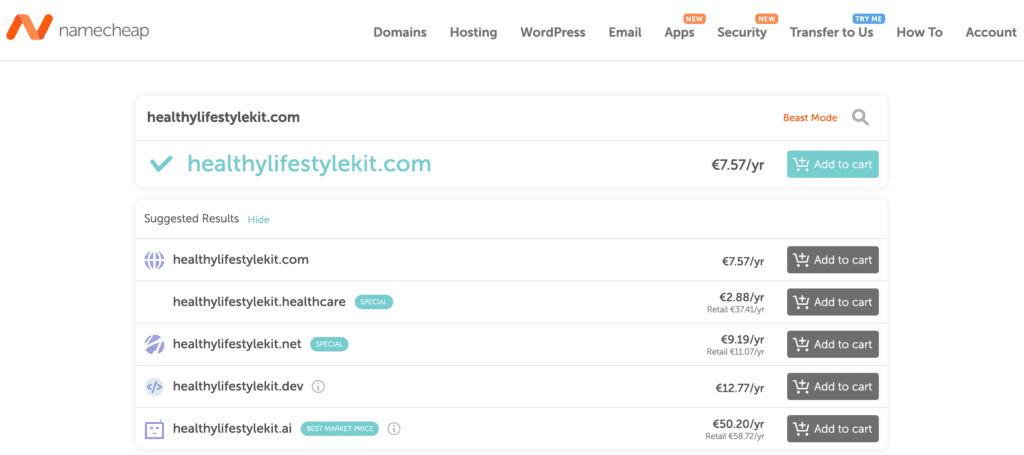
Task: Click the large teal healthylifestylekit.com result name
Action: pos(310,164)
